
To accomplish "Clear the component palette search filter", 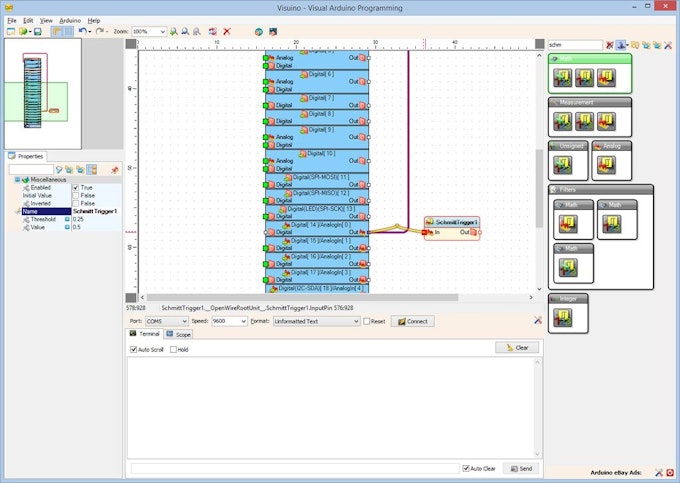I will [x=610, y=45].
